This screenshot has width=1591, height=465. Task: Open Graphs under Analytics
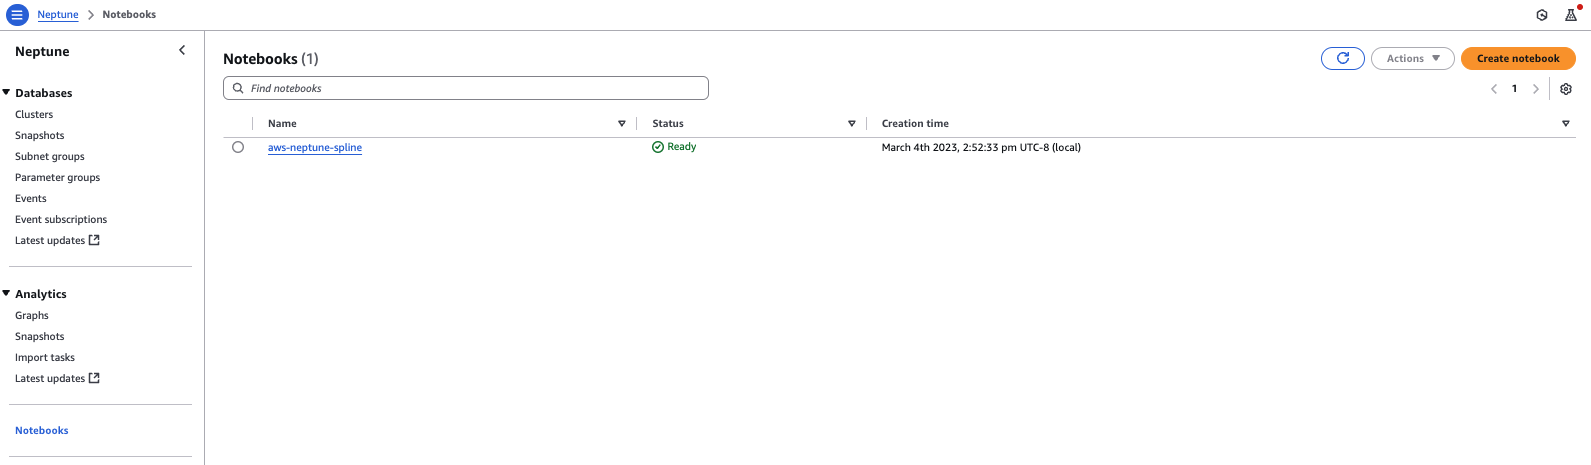pos(32,315)
